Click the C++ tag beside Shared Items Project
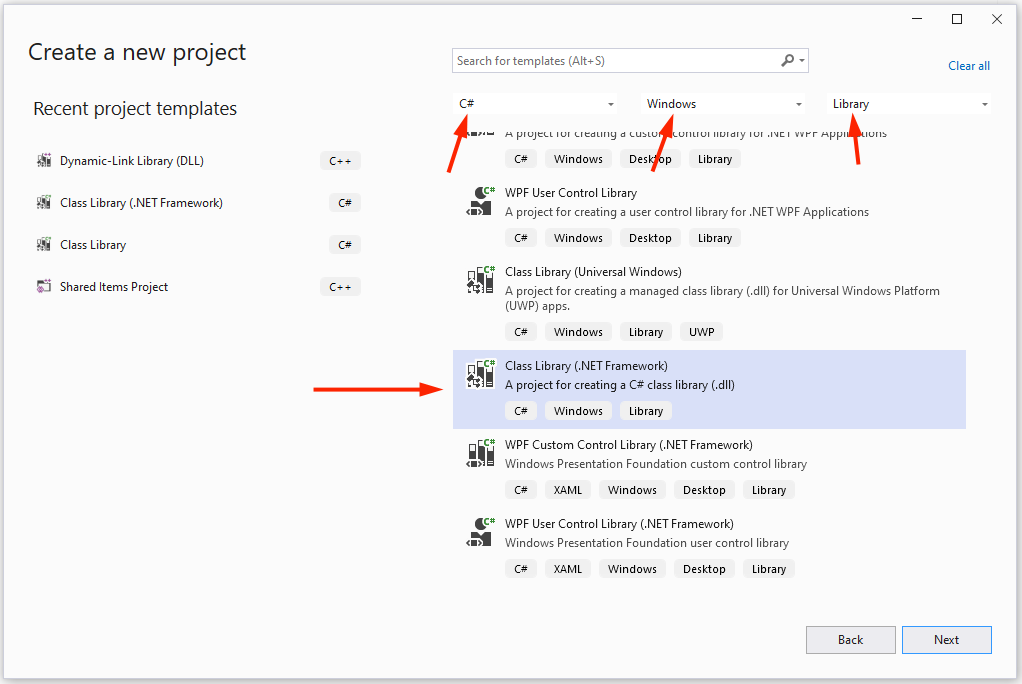The image size is (1022, 684). 340,287
